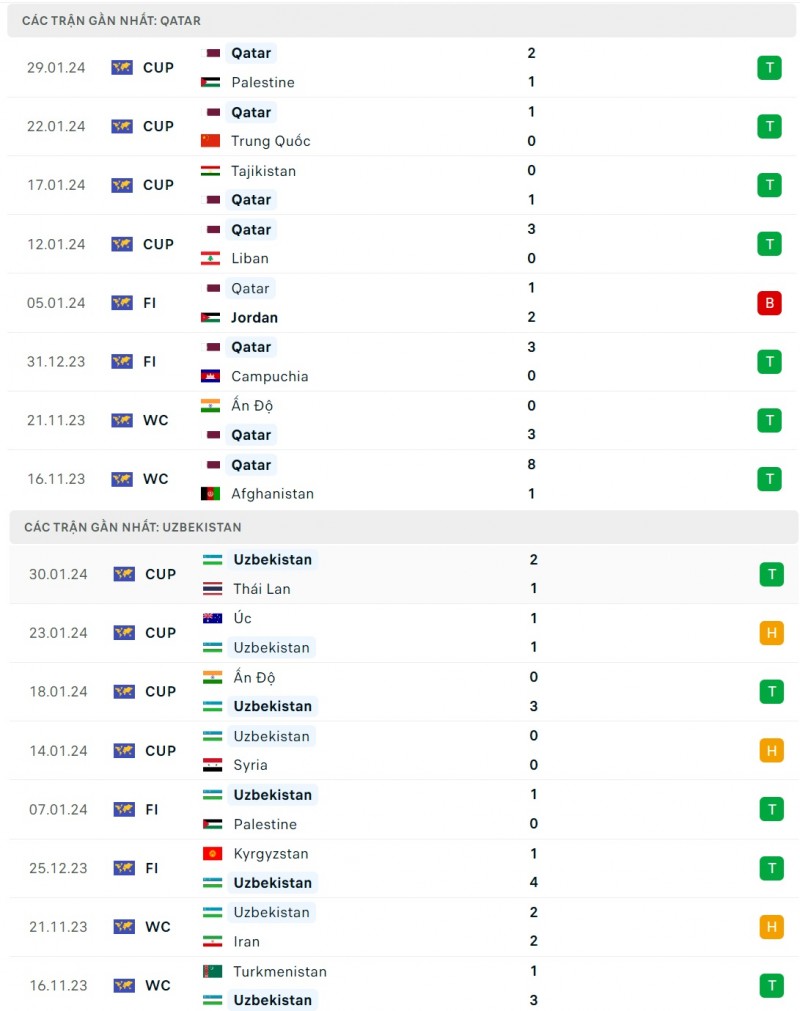Click the Turkmenistan flag icon
The image size is (800, 1011).
(x=212, y=971)
